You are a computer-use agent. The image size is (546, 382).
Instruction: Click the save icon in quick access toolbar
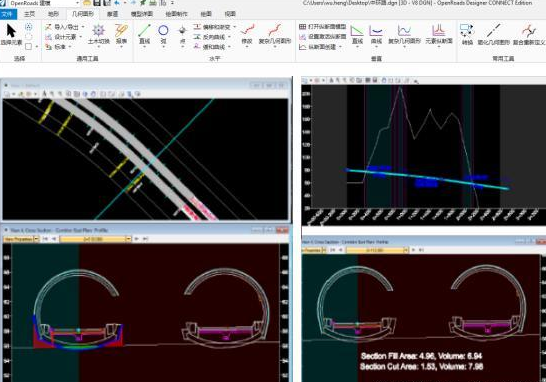(97, 3)
